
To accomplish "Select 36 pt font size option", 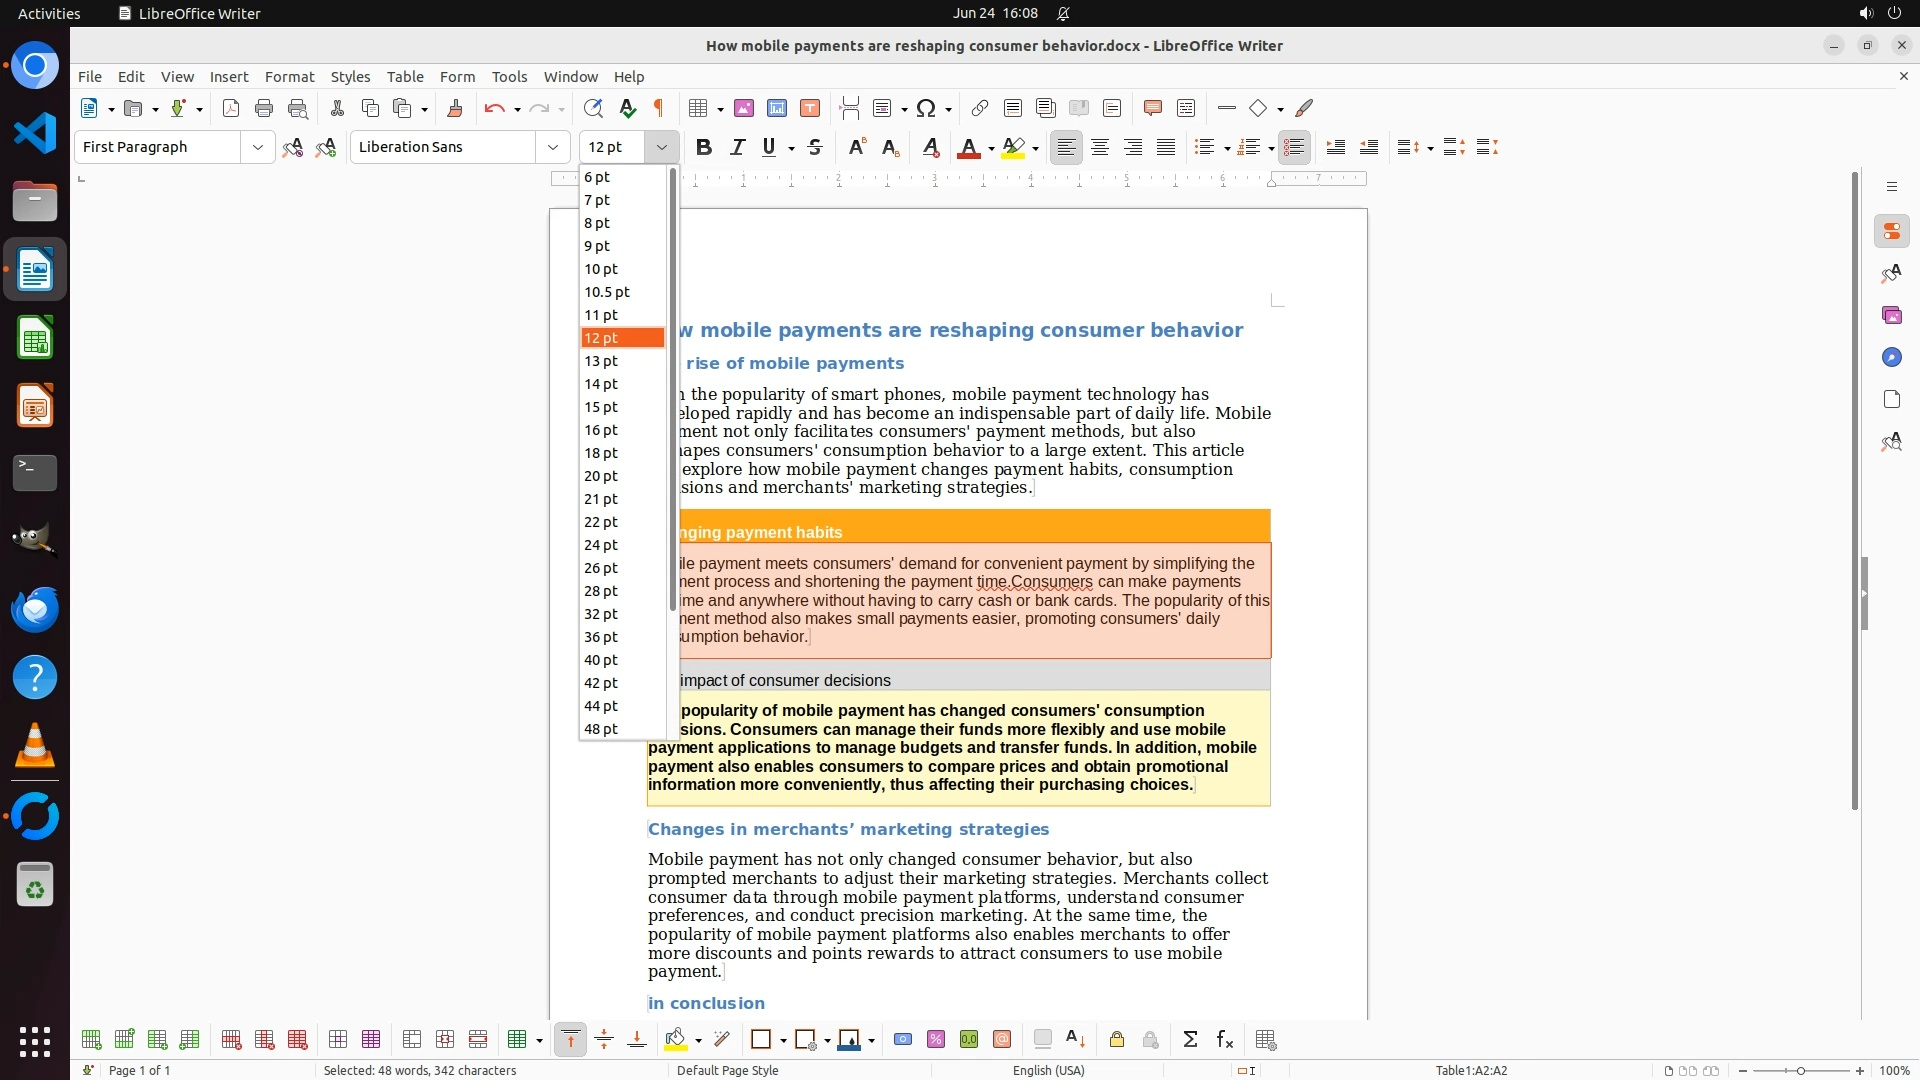I will click(x=601, y=637).
